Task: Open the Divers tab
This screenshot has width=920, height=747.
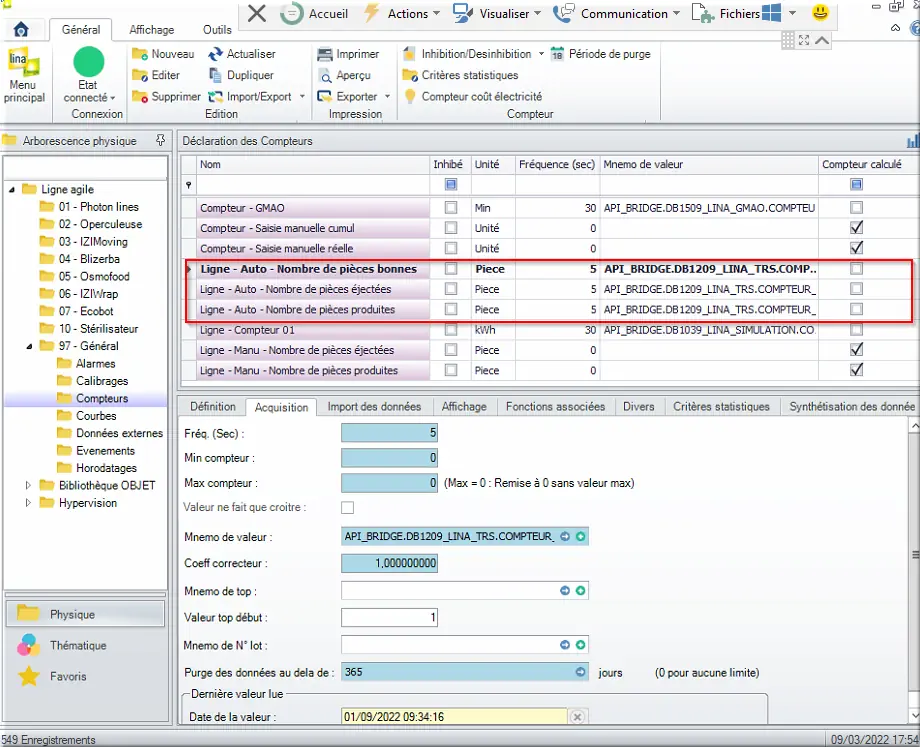Action: (638, 407)
